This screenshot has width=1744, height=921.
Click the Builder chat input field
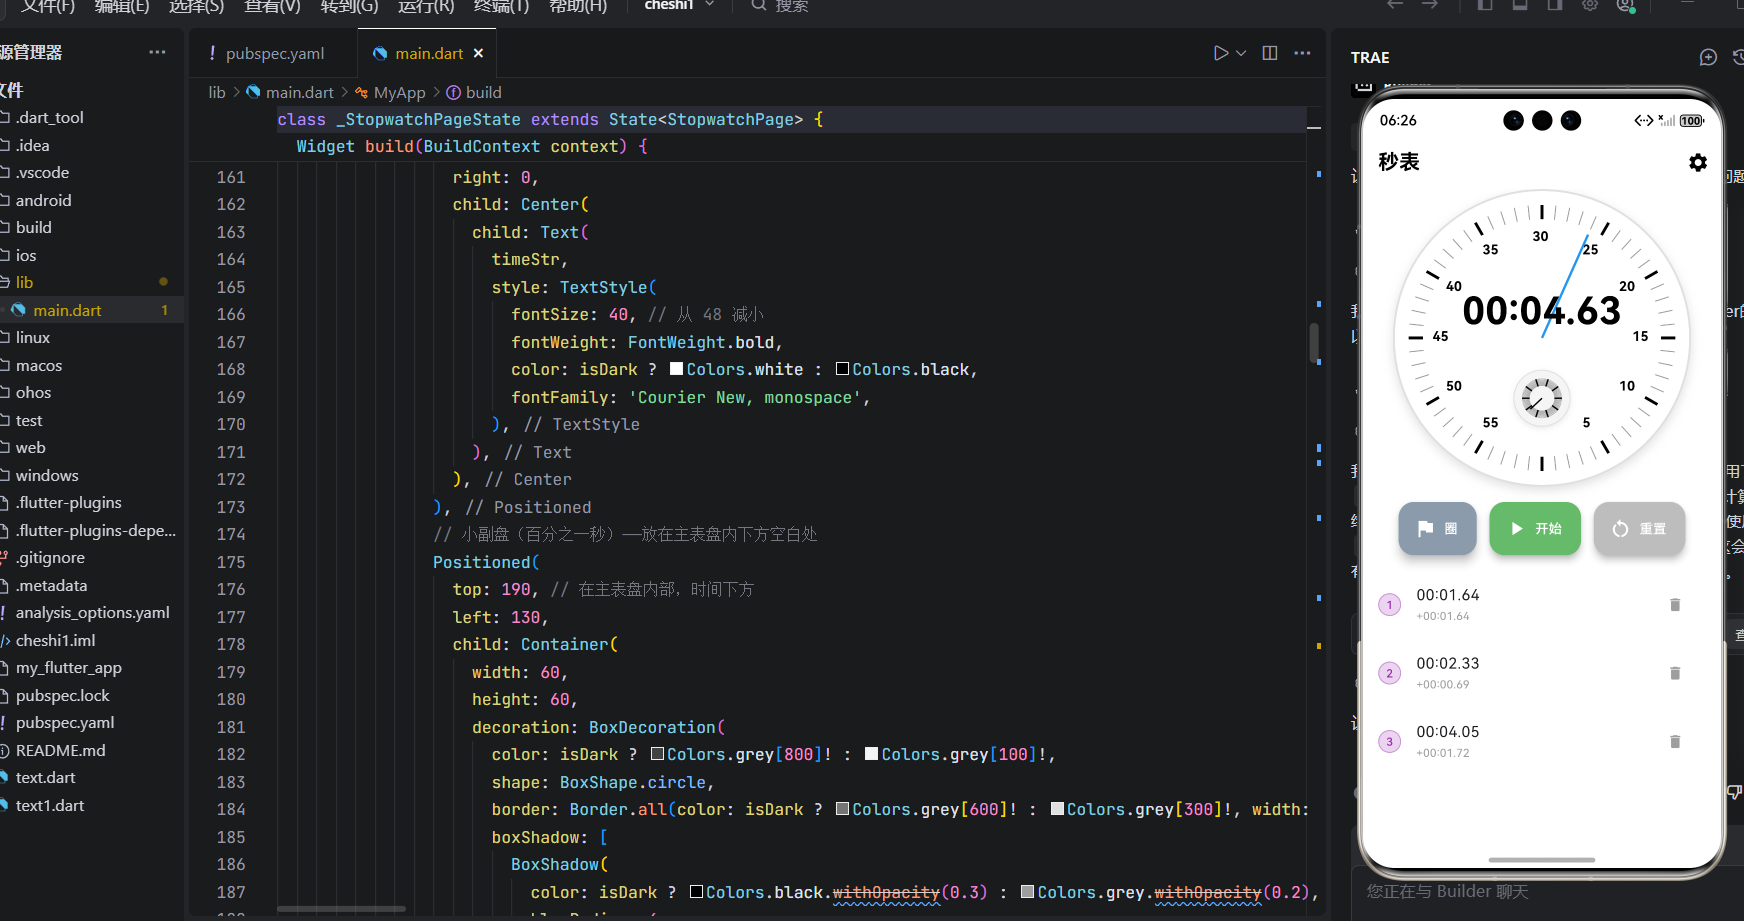(x=1545, y=891)
